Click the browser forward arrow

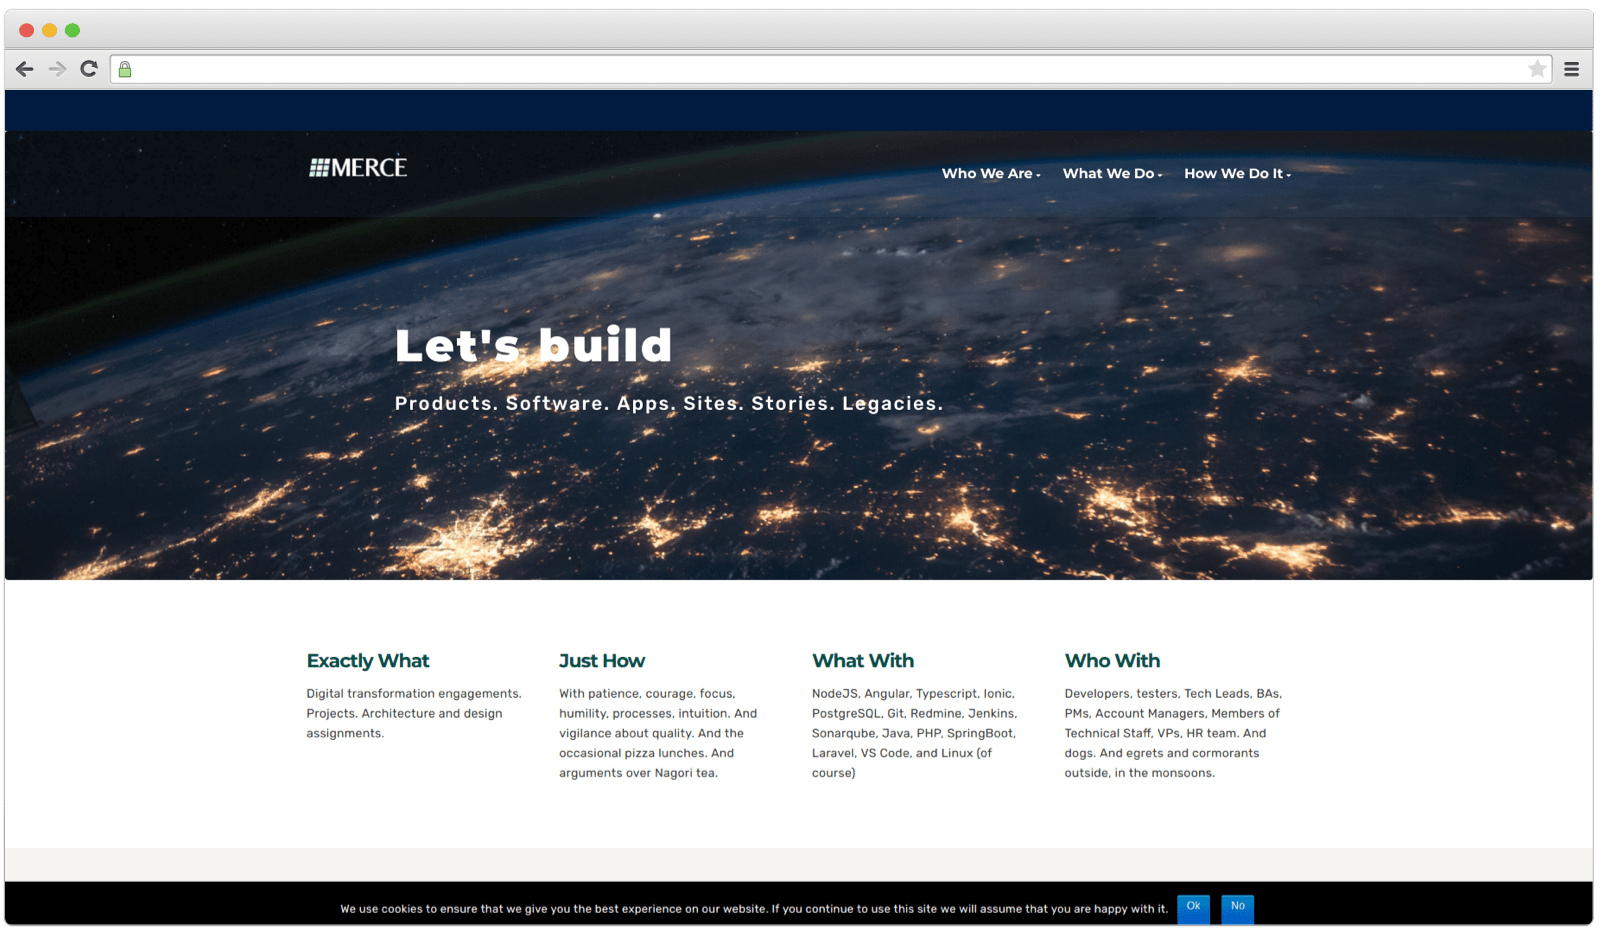click(57, 69)
